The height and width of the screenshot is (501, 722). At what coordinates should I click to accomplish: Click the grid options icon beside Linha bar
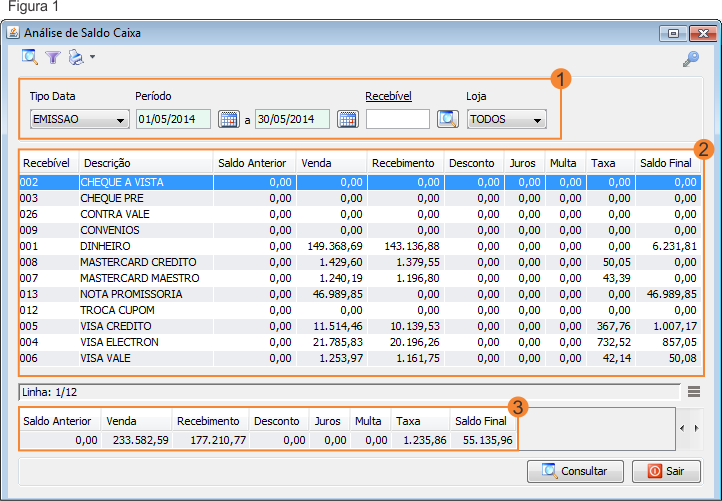(x=694, y=391)
